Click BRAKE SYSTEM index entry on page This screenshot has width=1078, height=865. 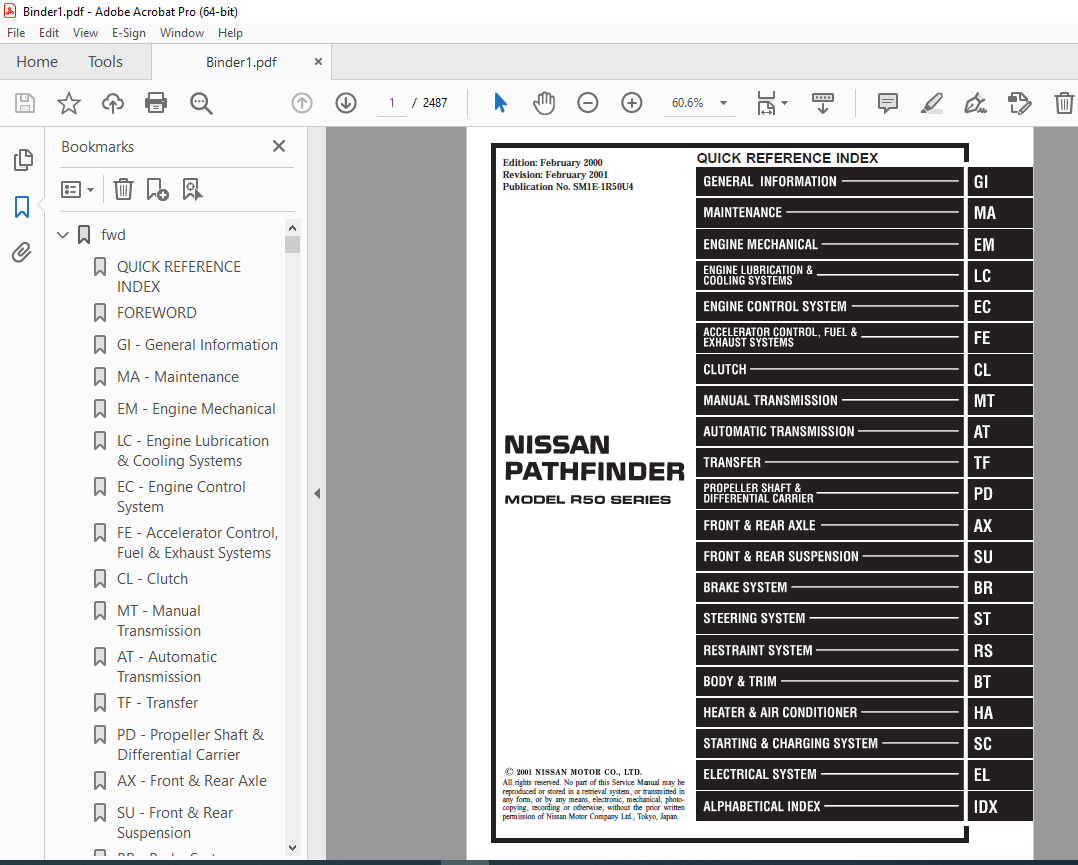830,588
